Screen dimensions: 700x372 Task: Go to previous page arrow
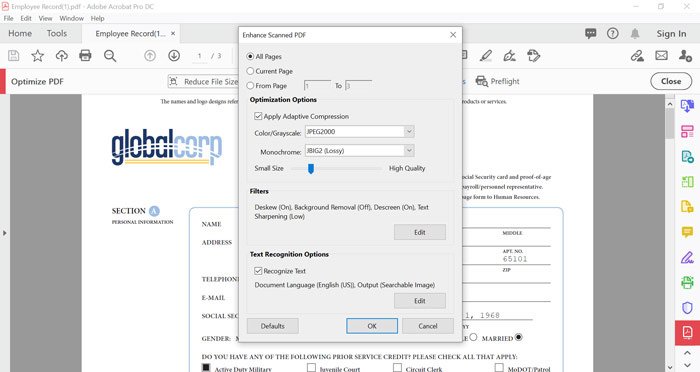[x=150, y=56]
